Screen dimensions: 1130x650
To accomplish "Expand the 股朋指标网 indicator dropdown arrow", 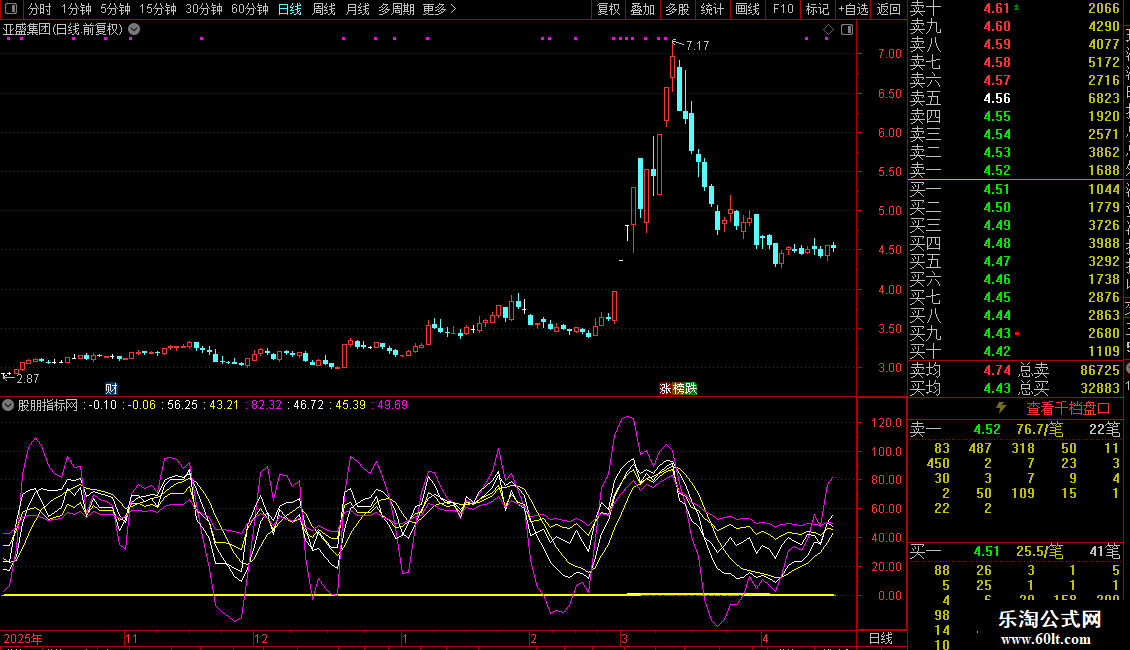I will (x=8, y=405).
